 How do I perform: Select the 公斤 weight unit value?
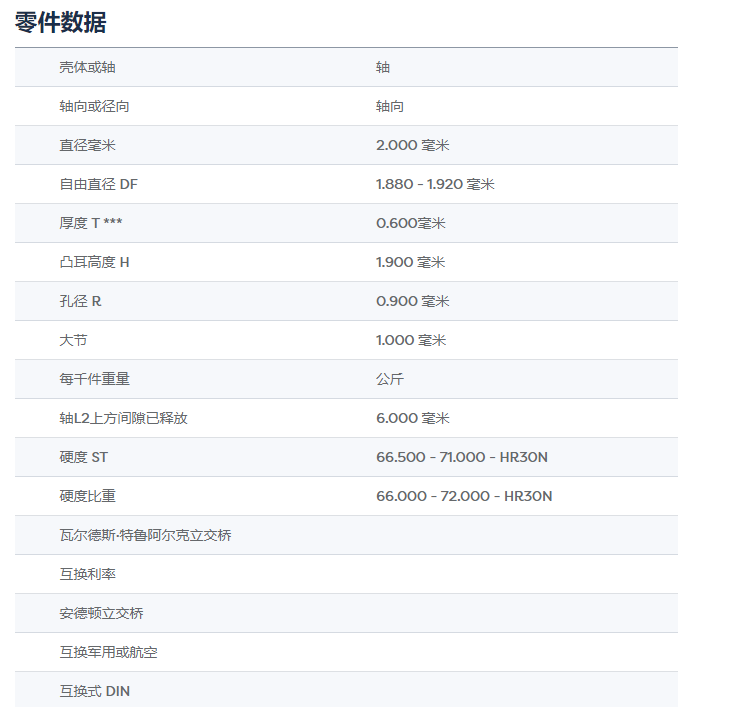tap(390, 379)
